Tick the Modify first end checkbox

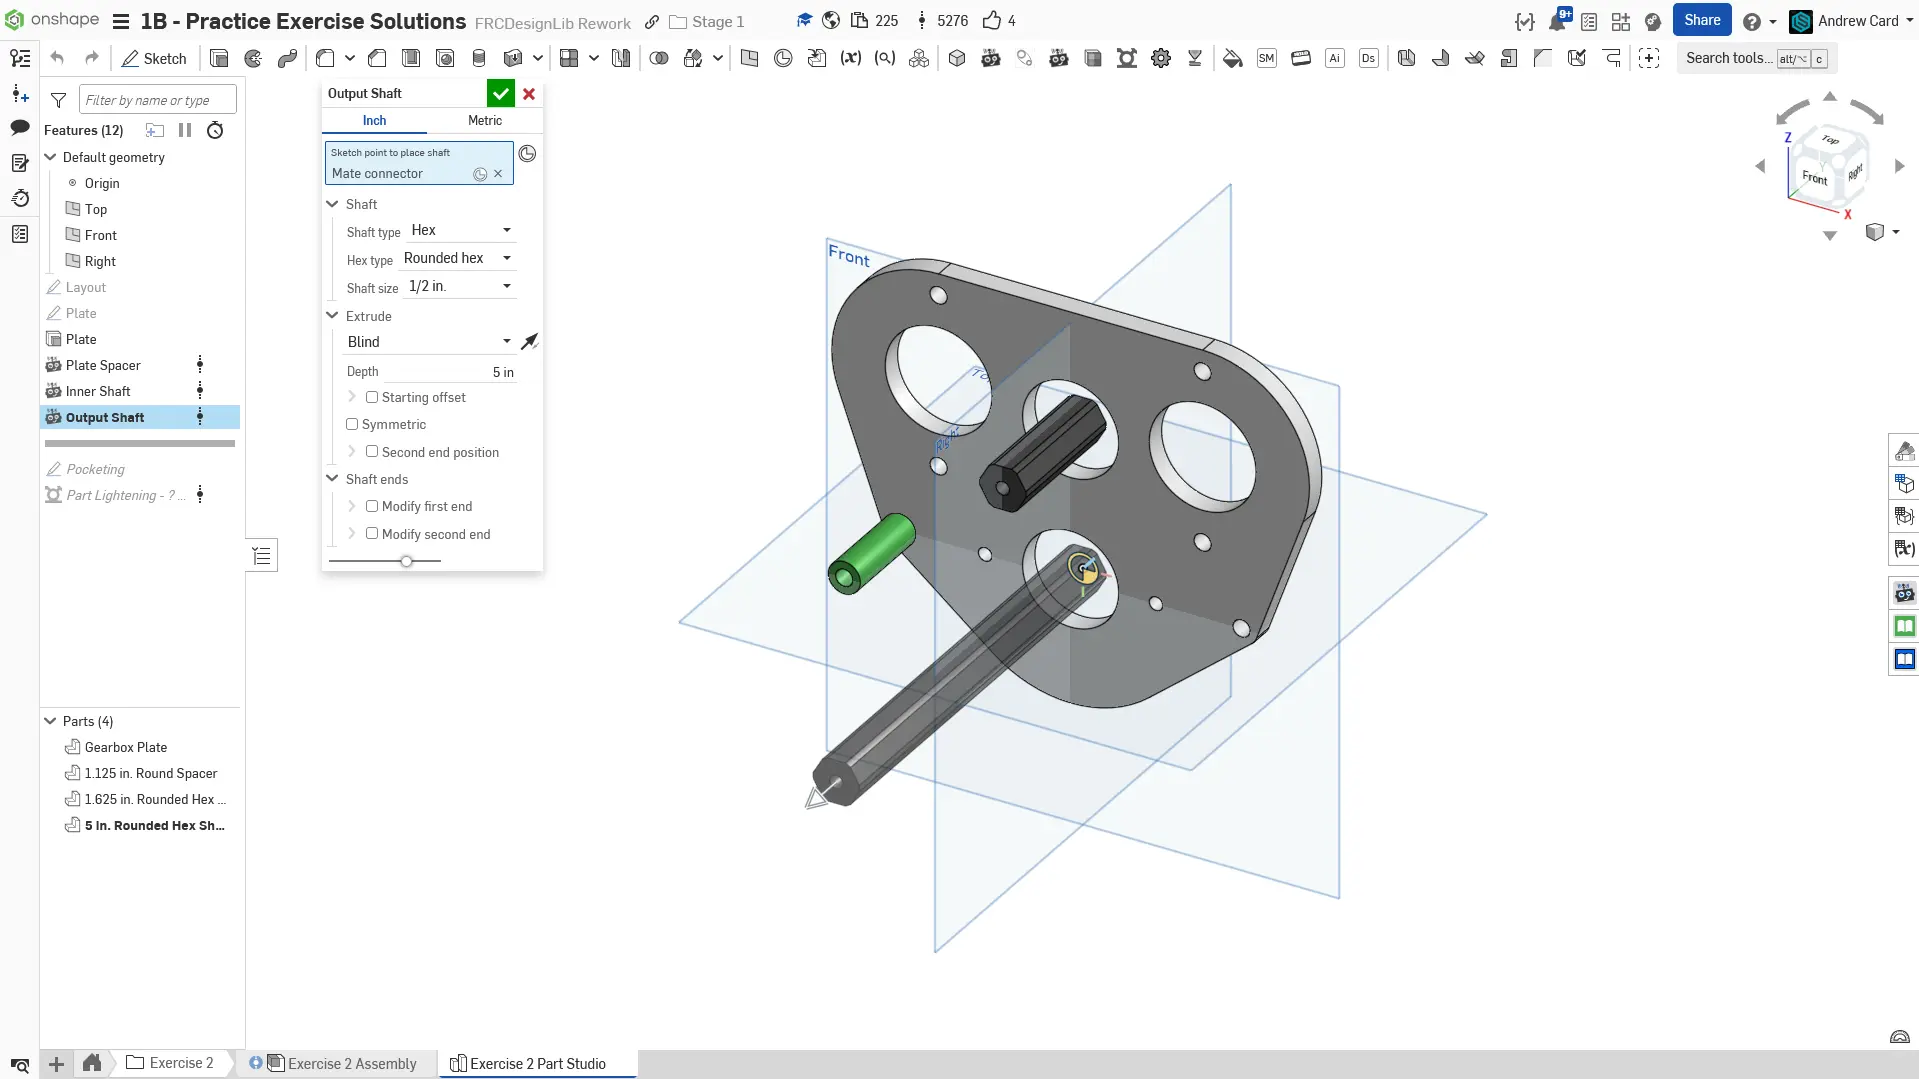(372, 506)
